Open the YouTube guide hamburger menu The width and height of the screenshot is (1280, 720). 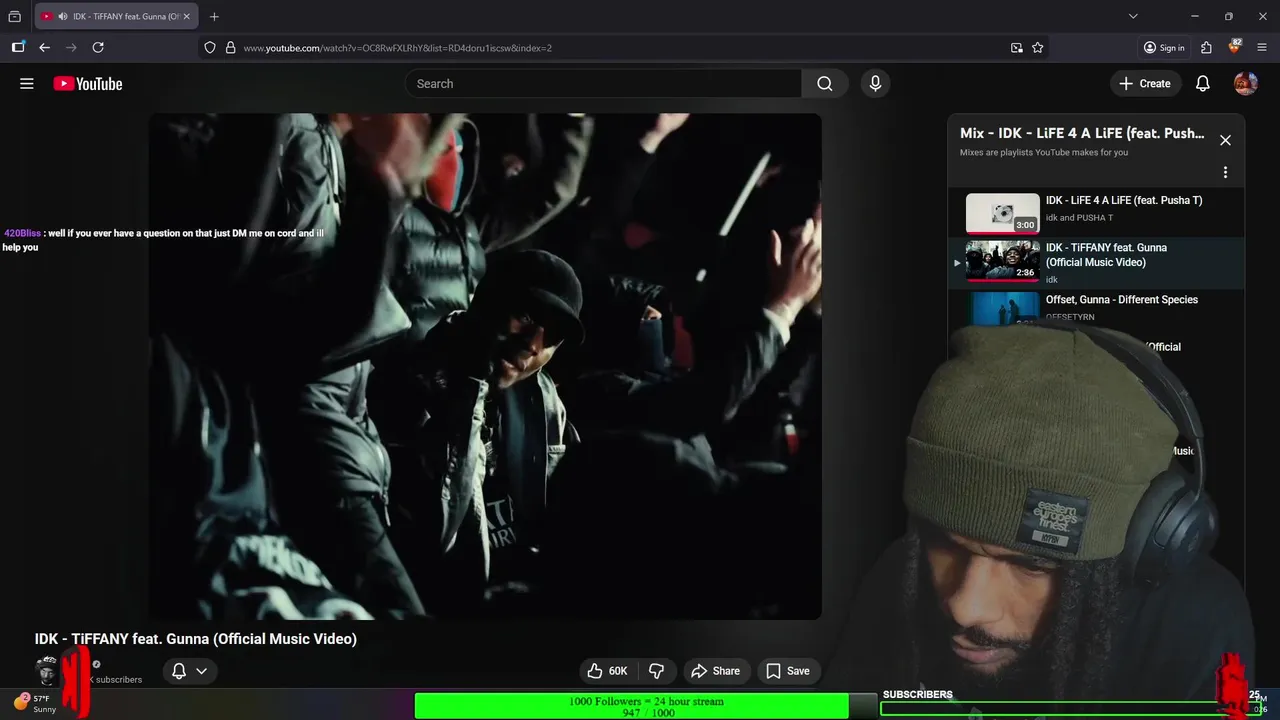point(27,84)
